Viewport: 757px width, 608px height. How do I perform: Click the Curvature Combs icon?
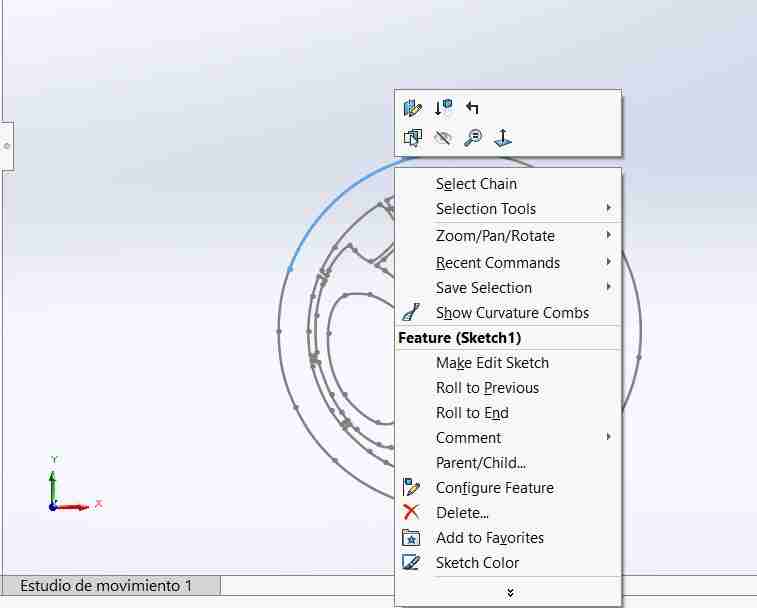[x=411, y=312]
